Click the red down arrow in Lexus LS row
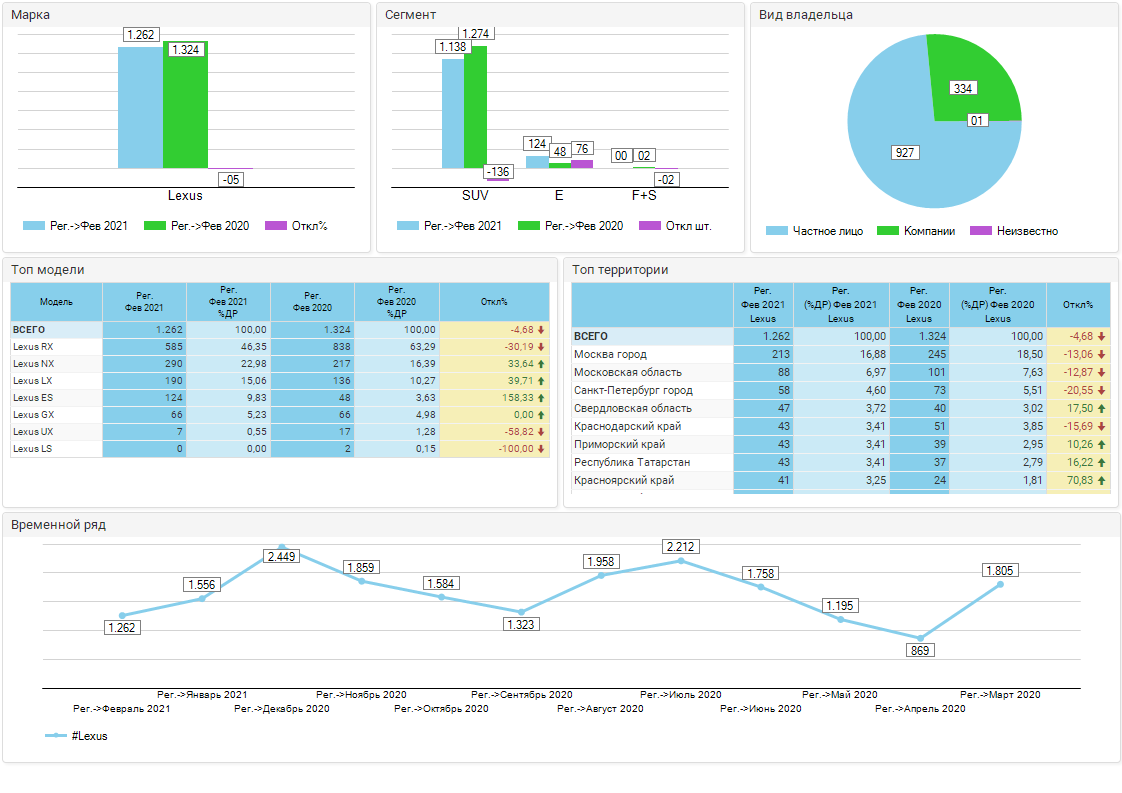 [x=541, y=449]
